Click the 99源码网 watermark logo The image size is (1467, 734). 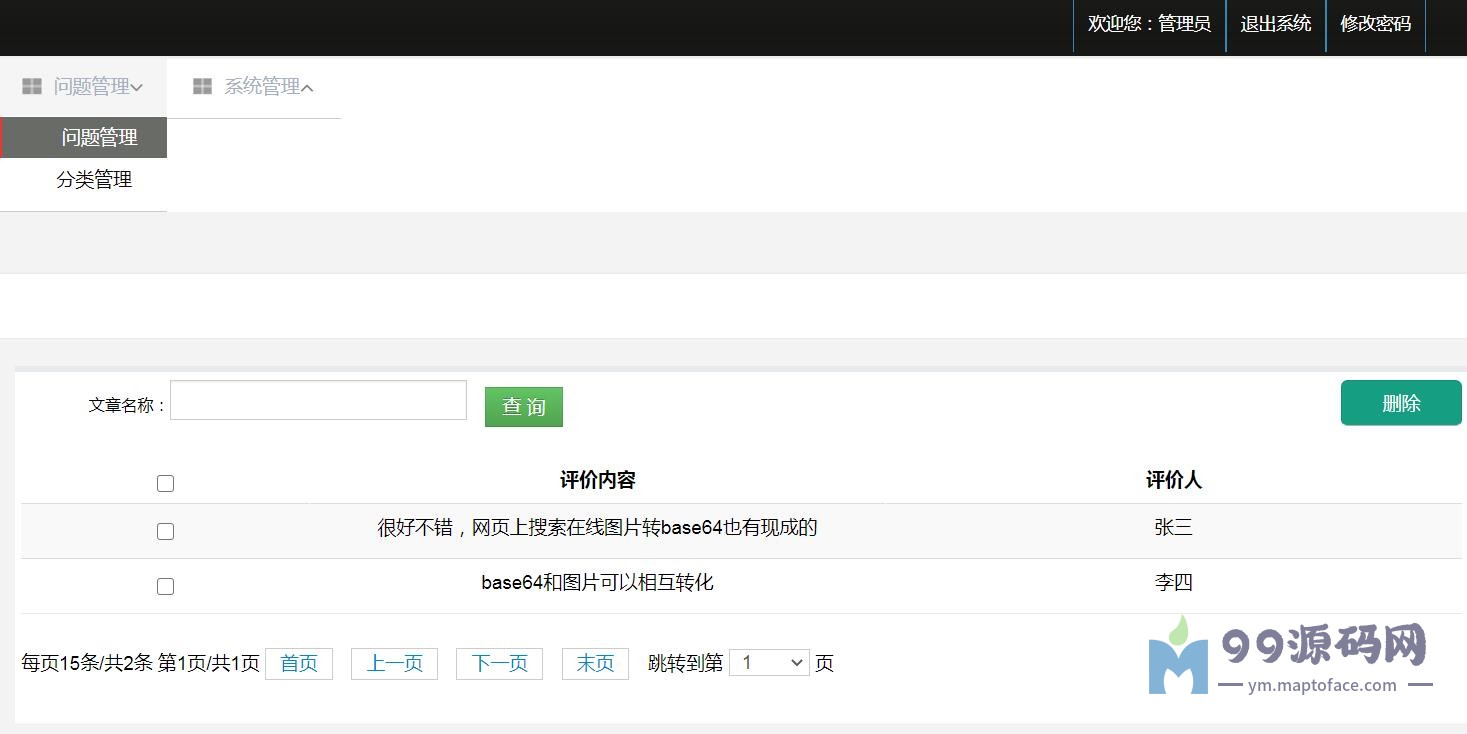coord(1291,656)
